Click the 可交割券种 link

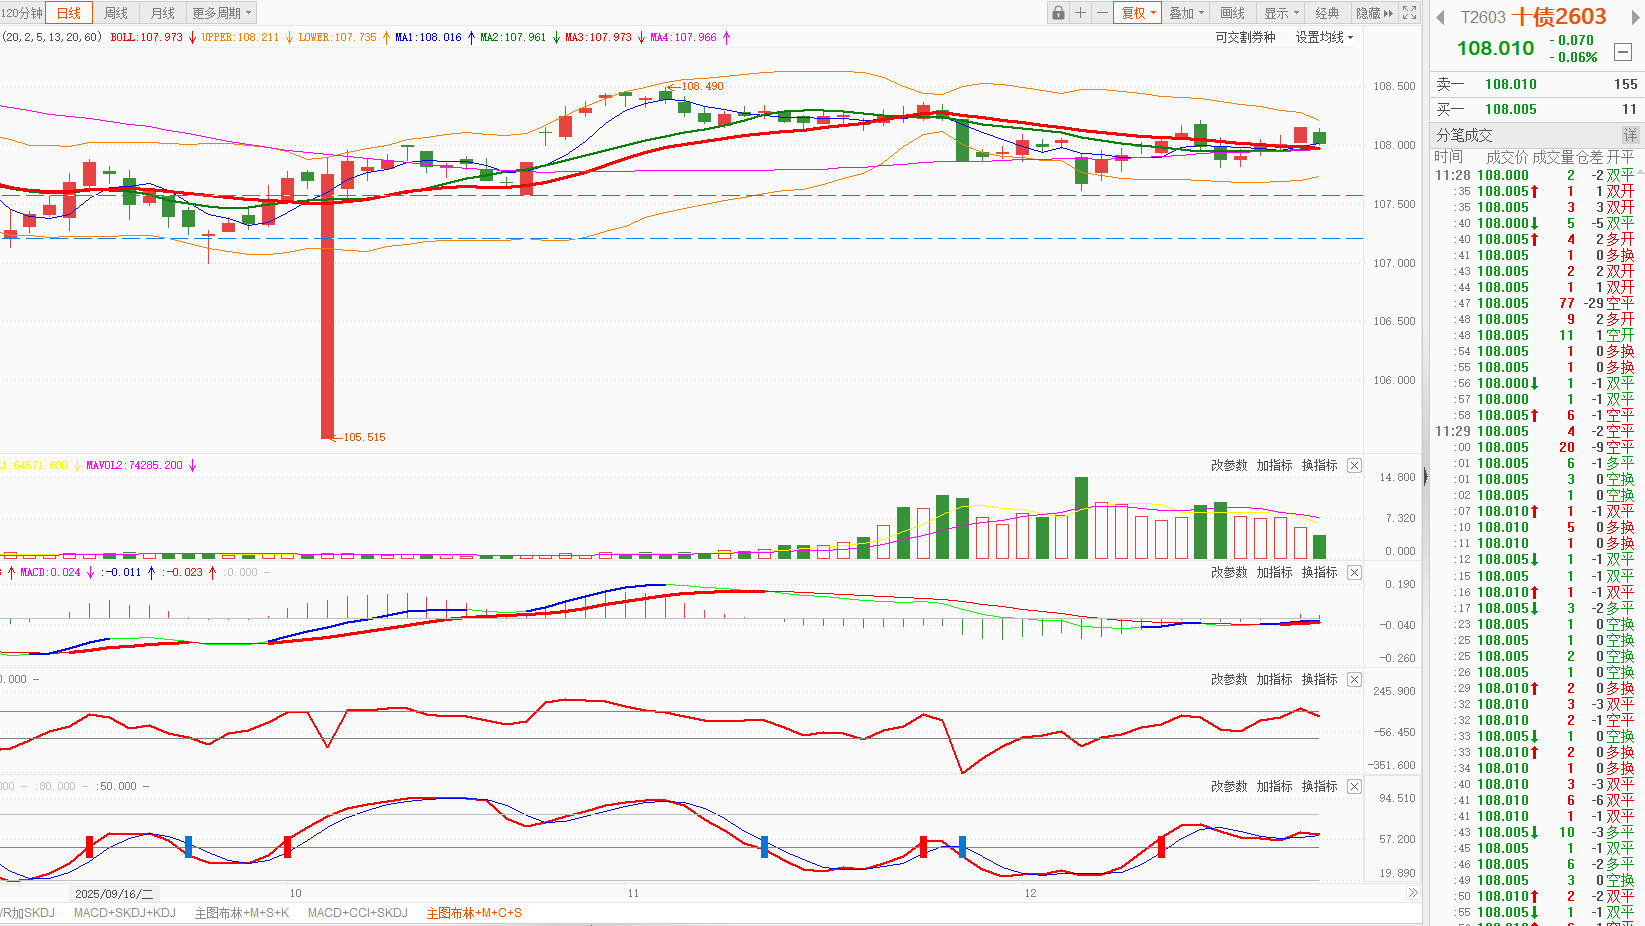tap(1246, 37)
